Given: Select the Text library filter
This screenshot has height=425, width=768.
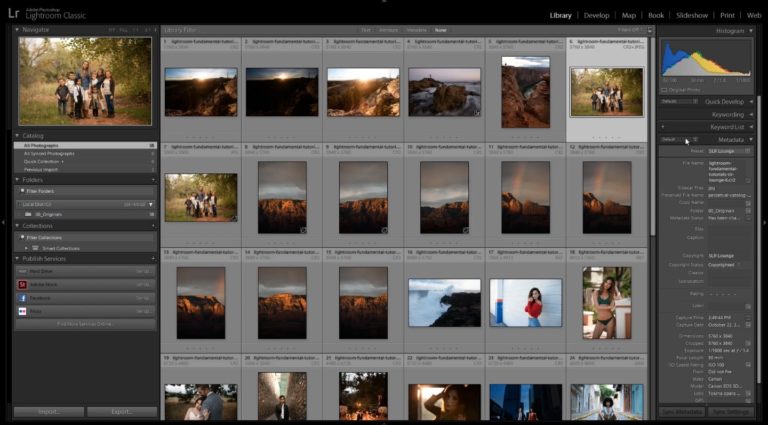Looking at the screenshot, I should point(365,30).
